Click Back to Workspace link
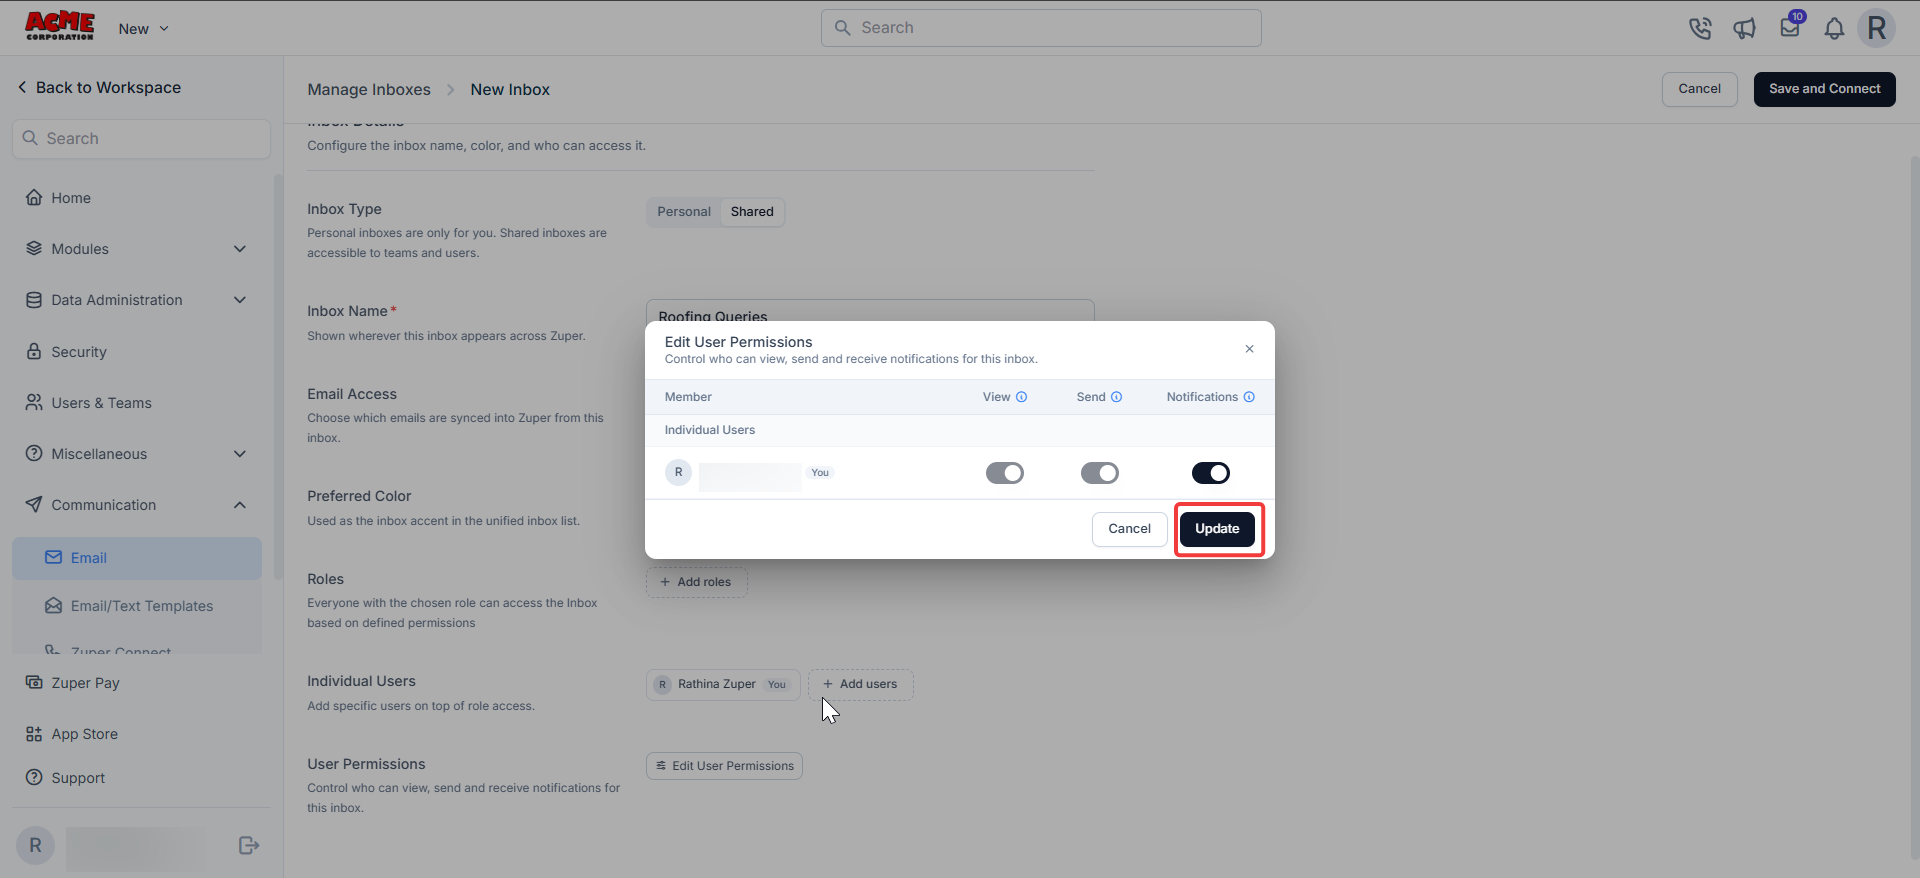Screen dimensions: 1920x878 pyautogui.click(x=99, y=88)
